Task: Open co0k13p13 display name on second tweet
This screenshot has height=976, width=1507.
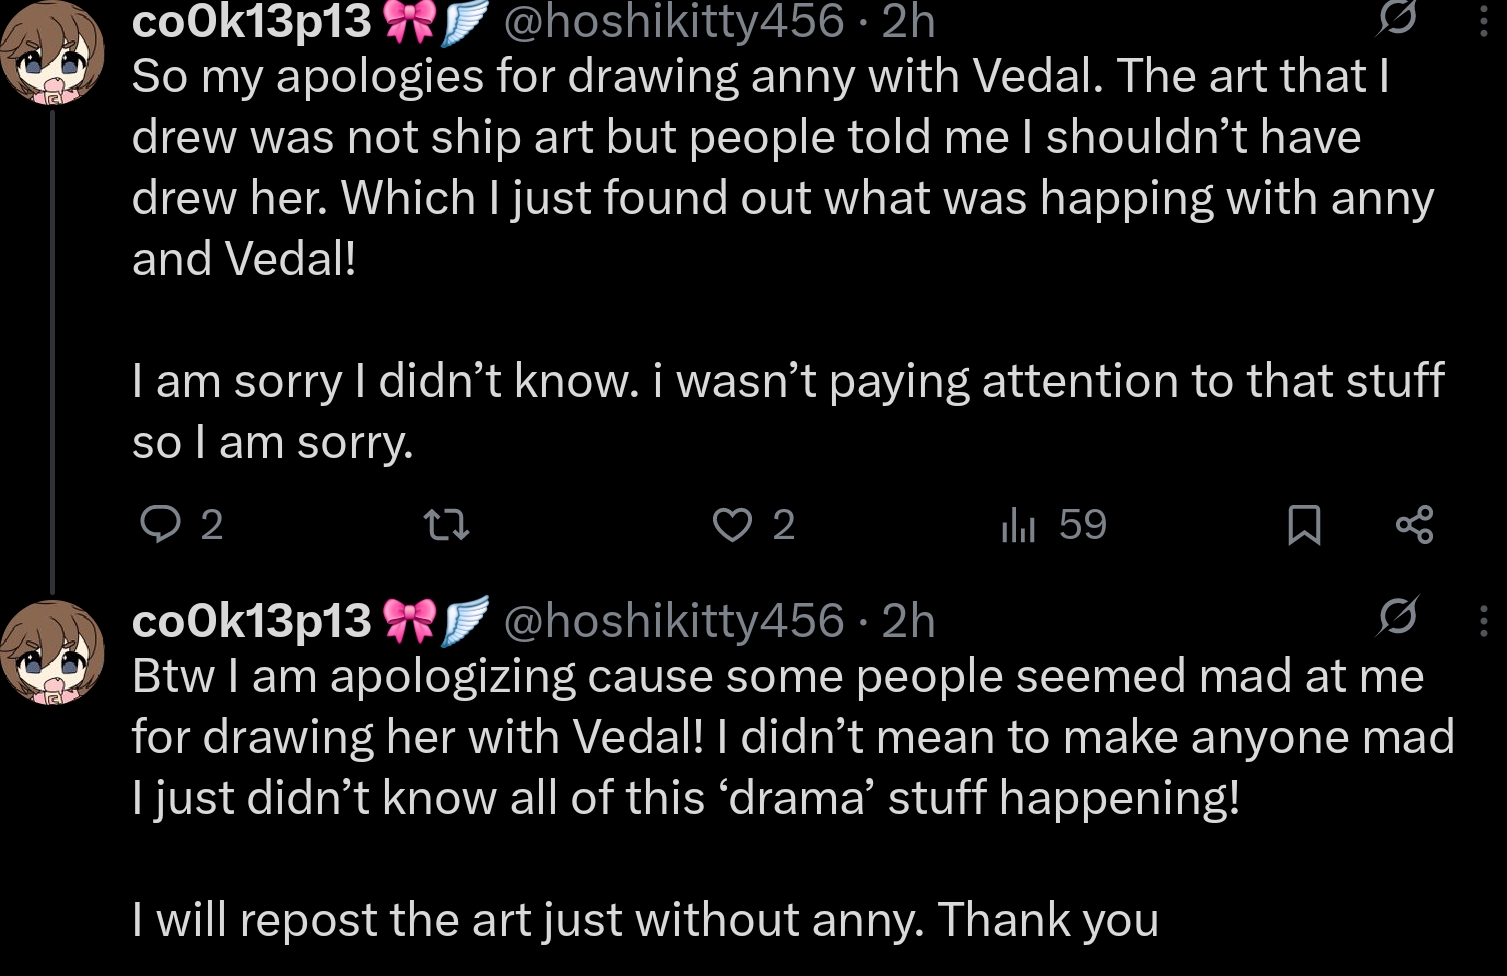Action: [251, 621]
